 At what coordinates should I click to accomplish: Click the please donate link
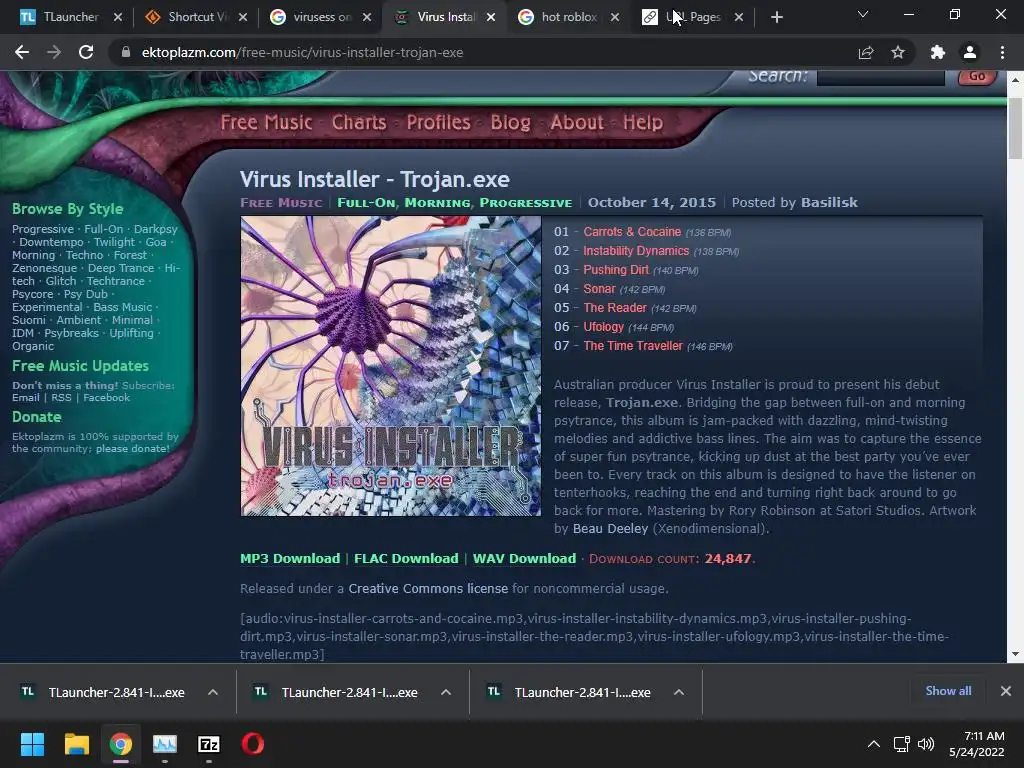(x=133, y=449)
